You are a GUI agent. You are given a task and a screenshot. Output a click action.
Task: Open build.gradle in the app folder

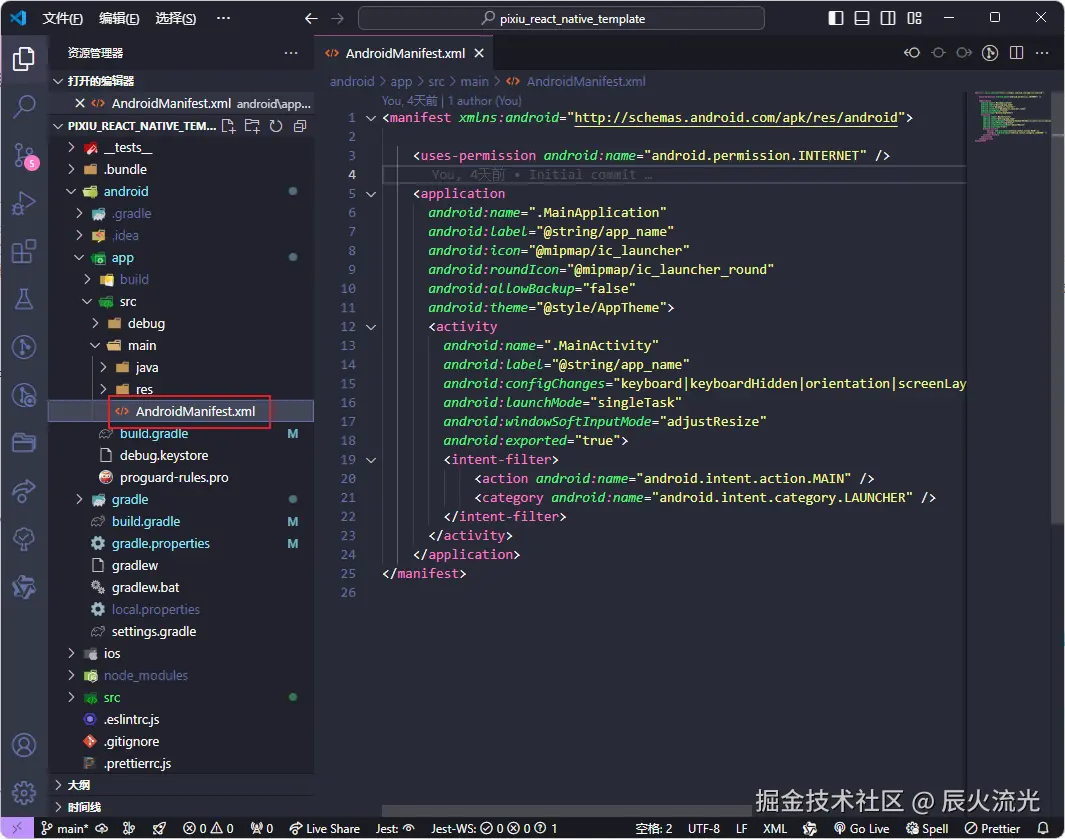(x=153, y=433)
